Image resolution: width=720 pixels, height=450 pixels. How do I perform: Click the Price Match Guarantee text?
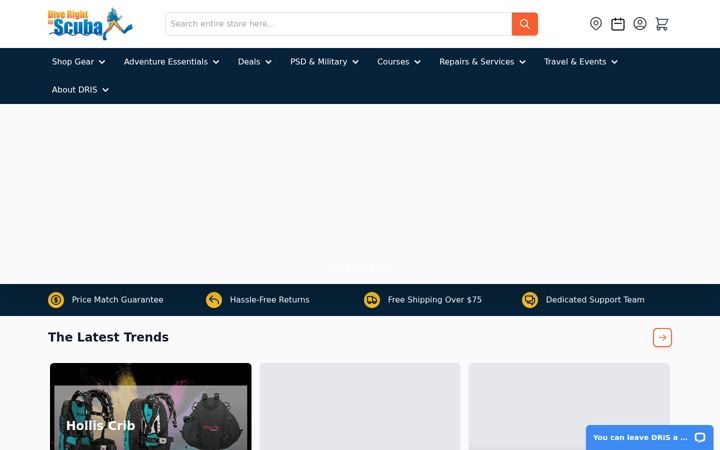coord(118,300)
